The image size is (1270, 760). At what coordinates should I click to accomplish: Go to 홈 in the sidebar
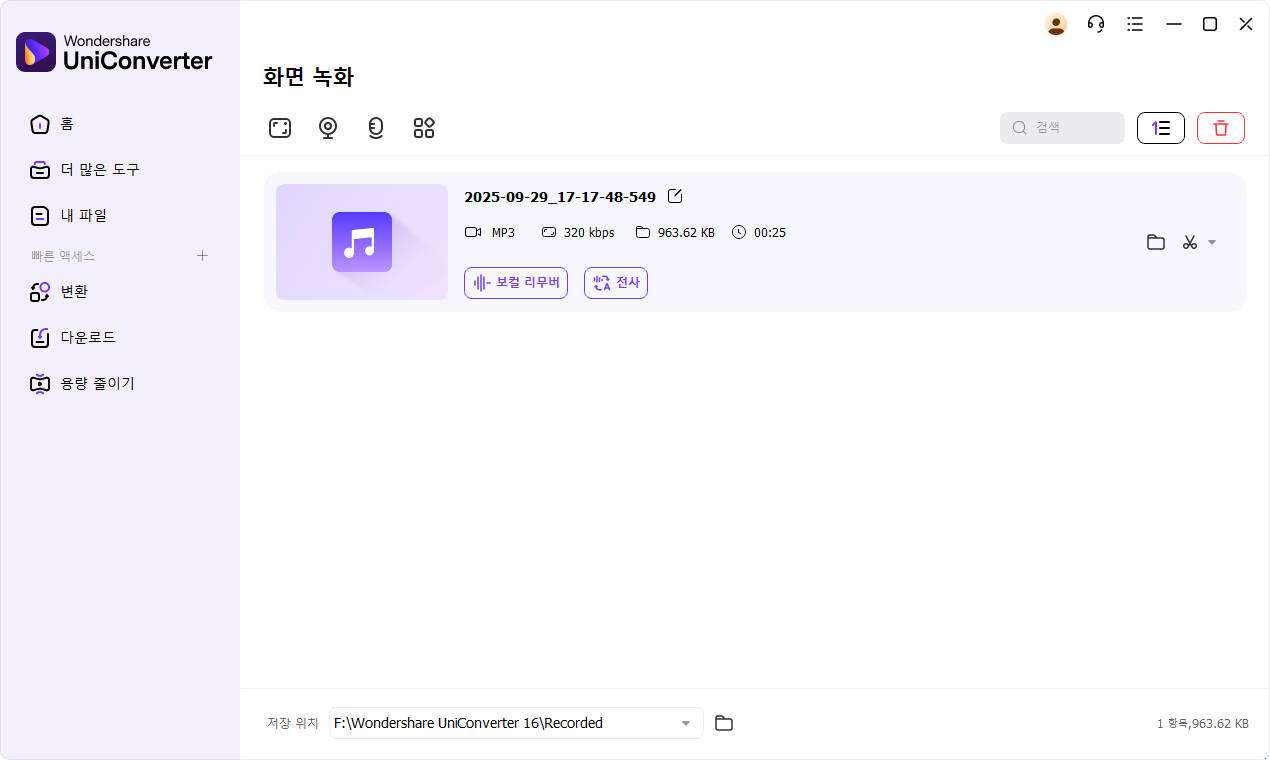(66, 124)
